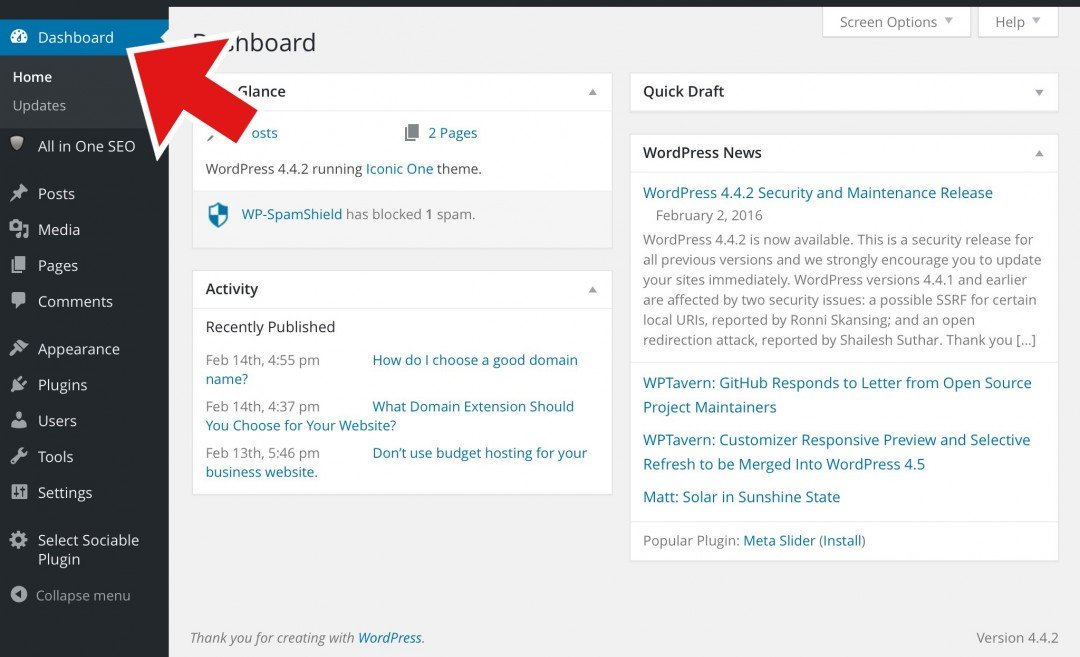Screen dimensions: 1080x657
Task: Click the Meta Slider plugin link
Action: pos(779,541)
